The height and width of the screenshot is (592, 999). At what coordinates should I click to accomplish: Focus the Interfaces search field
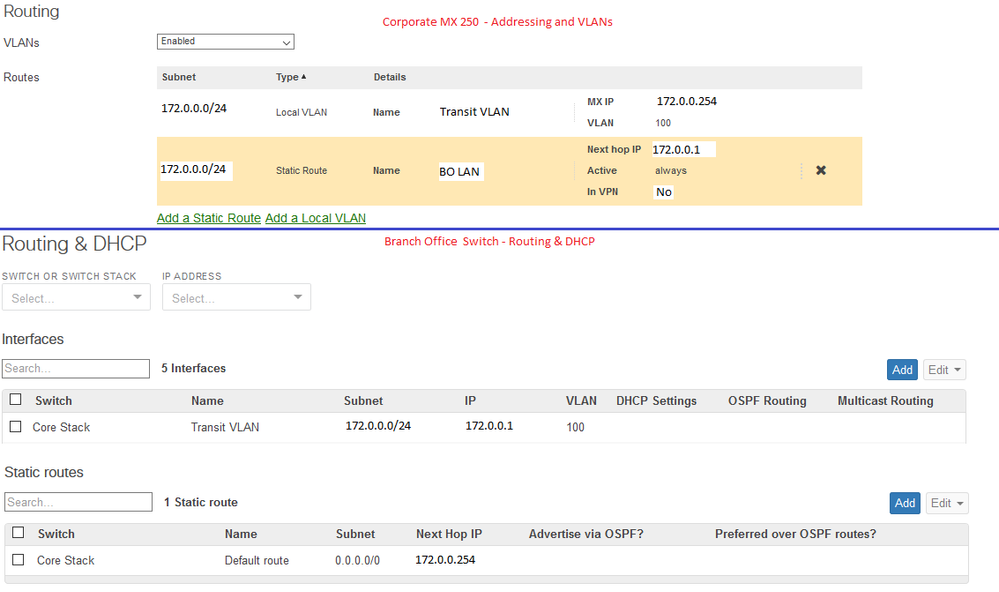click(x=76, y=368)
